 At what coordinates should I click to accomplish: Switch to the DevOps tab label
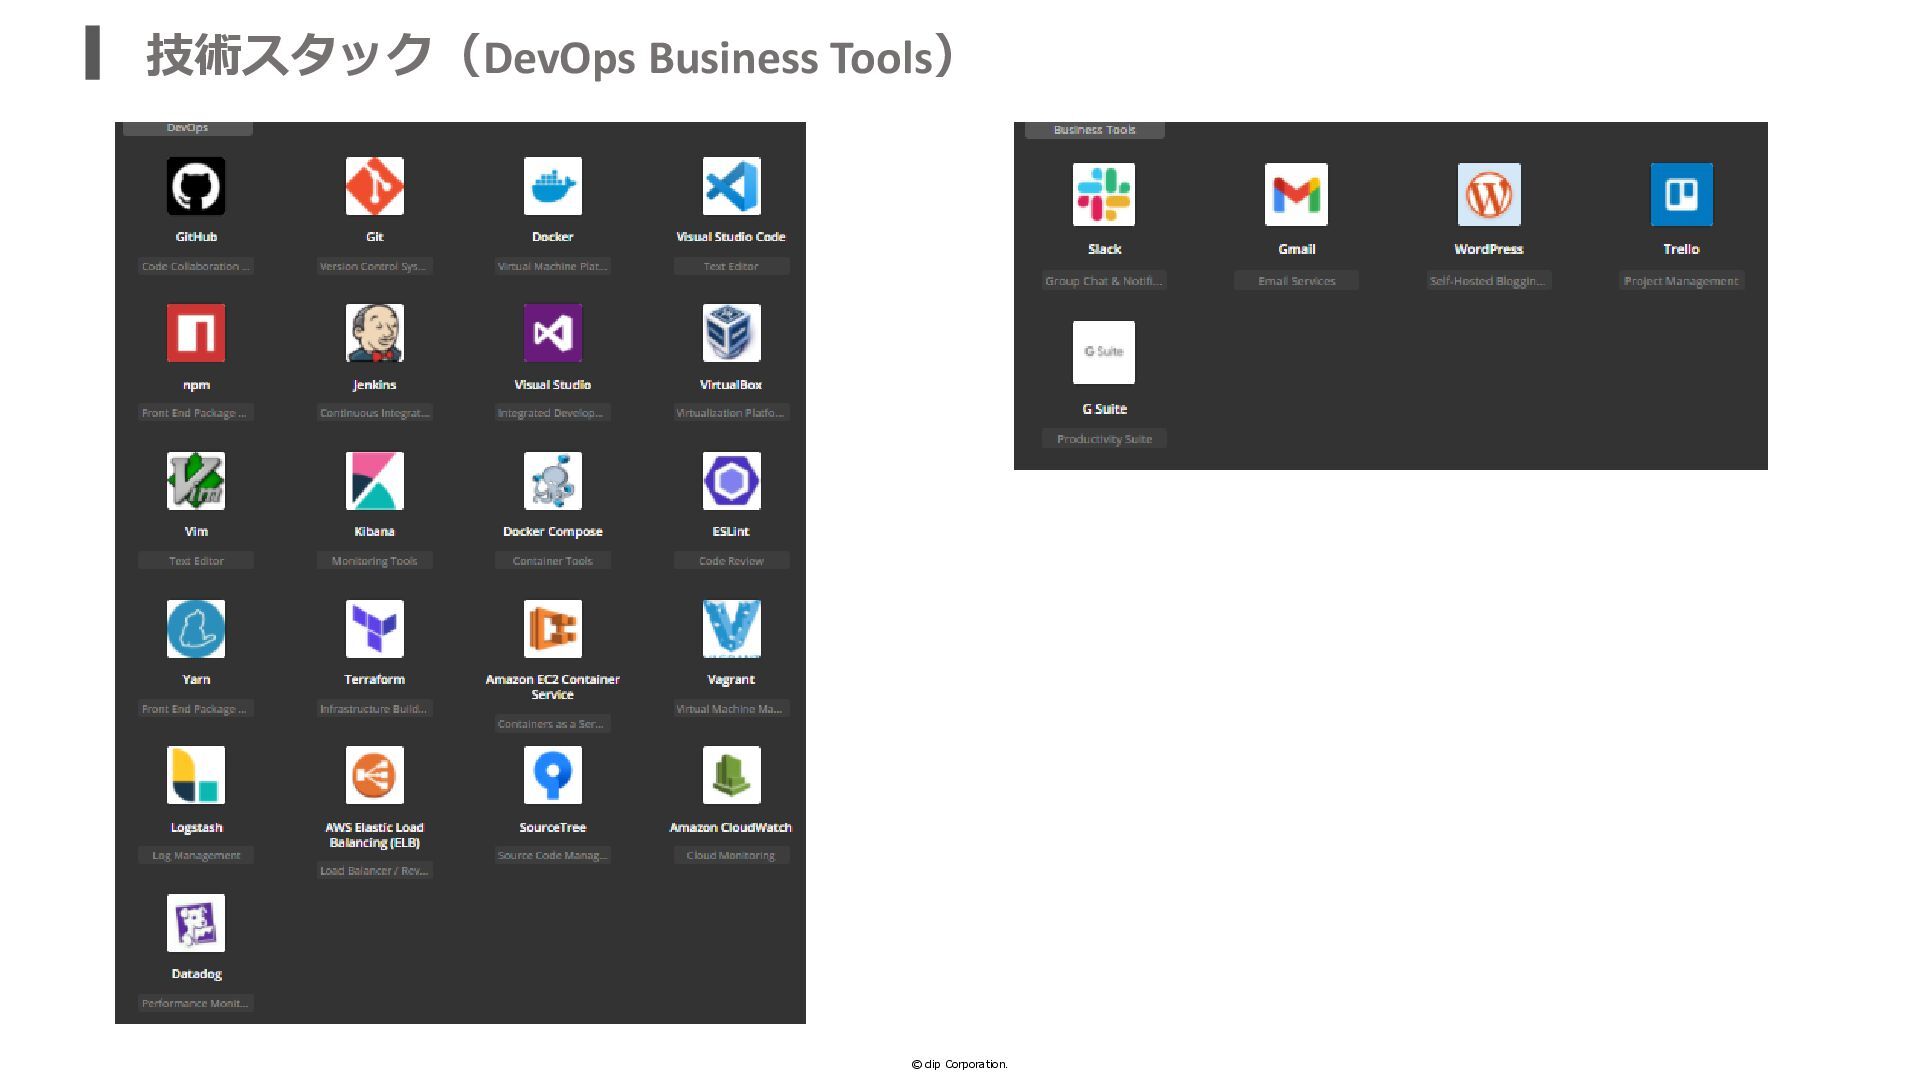click(188, 128)
